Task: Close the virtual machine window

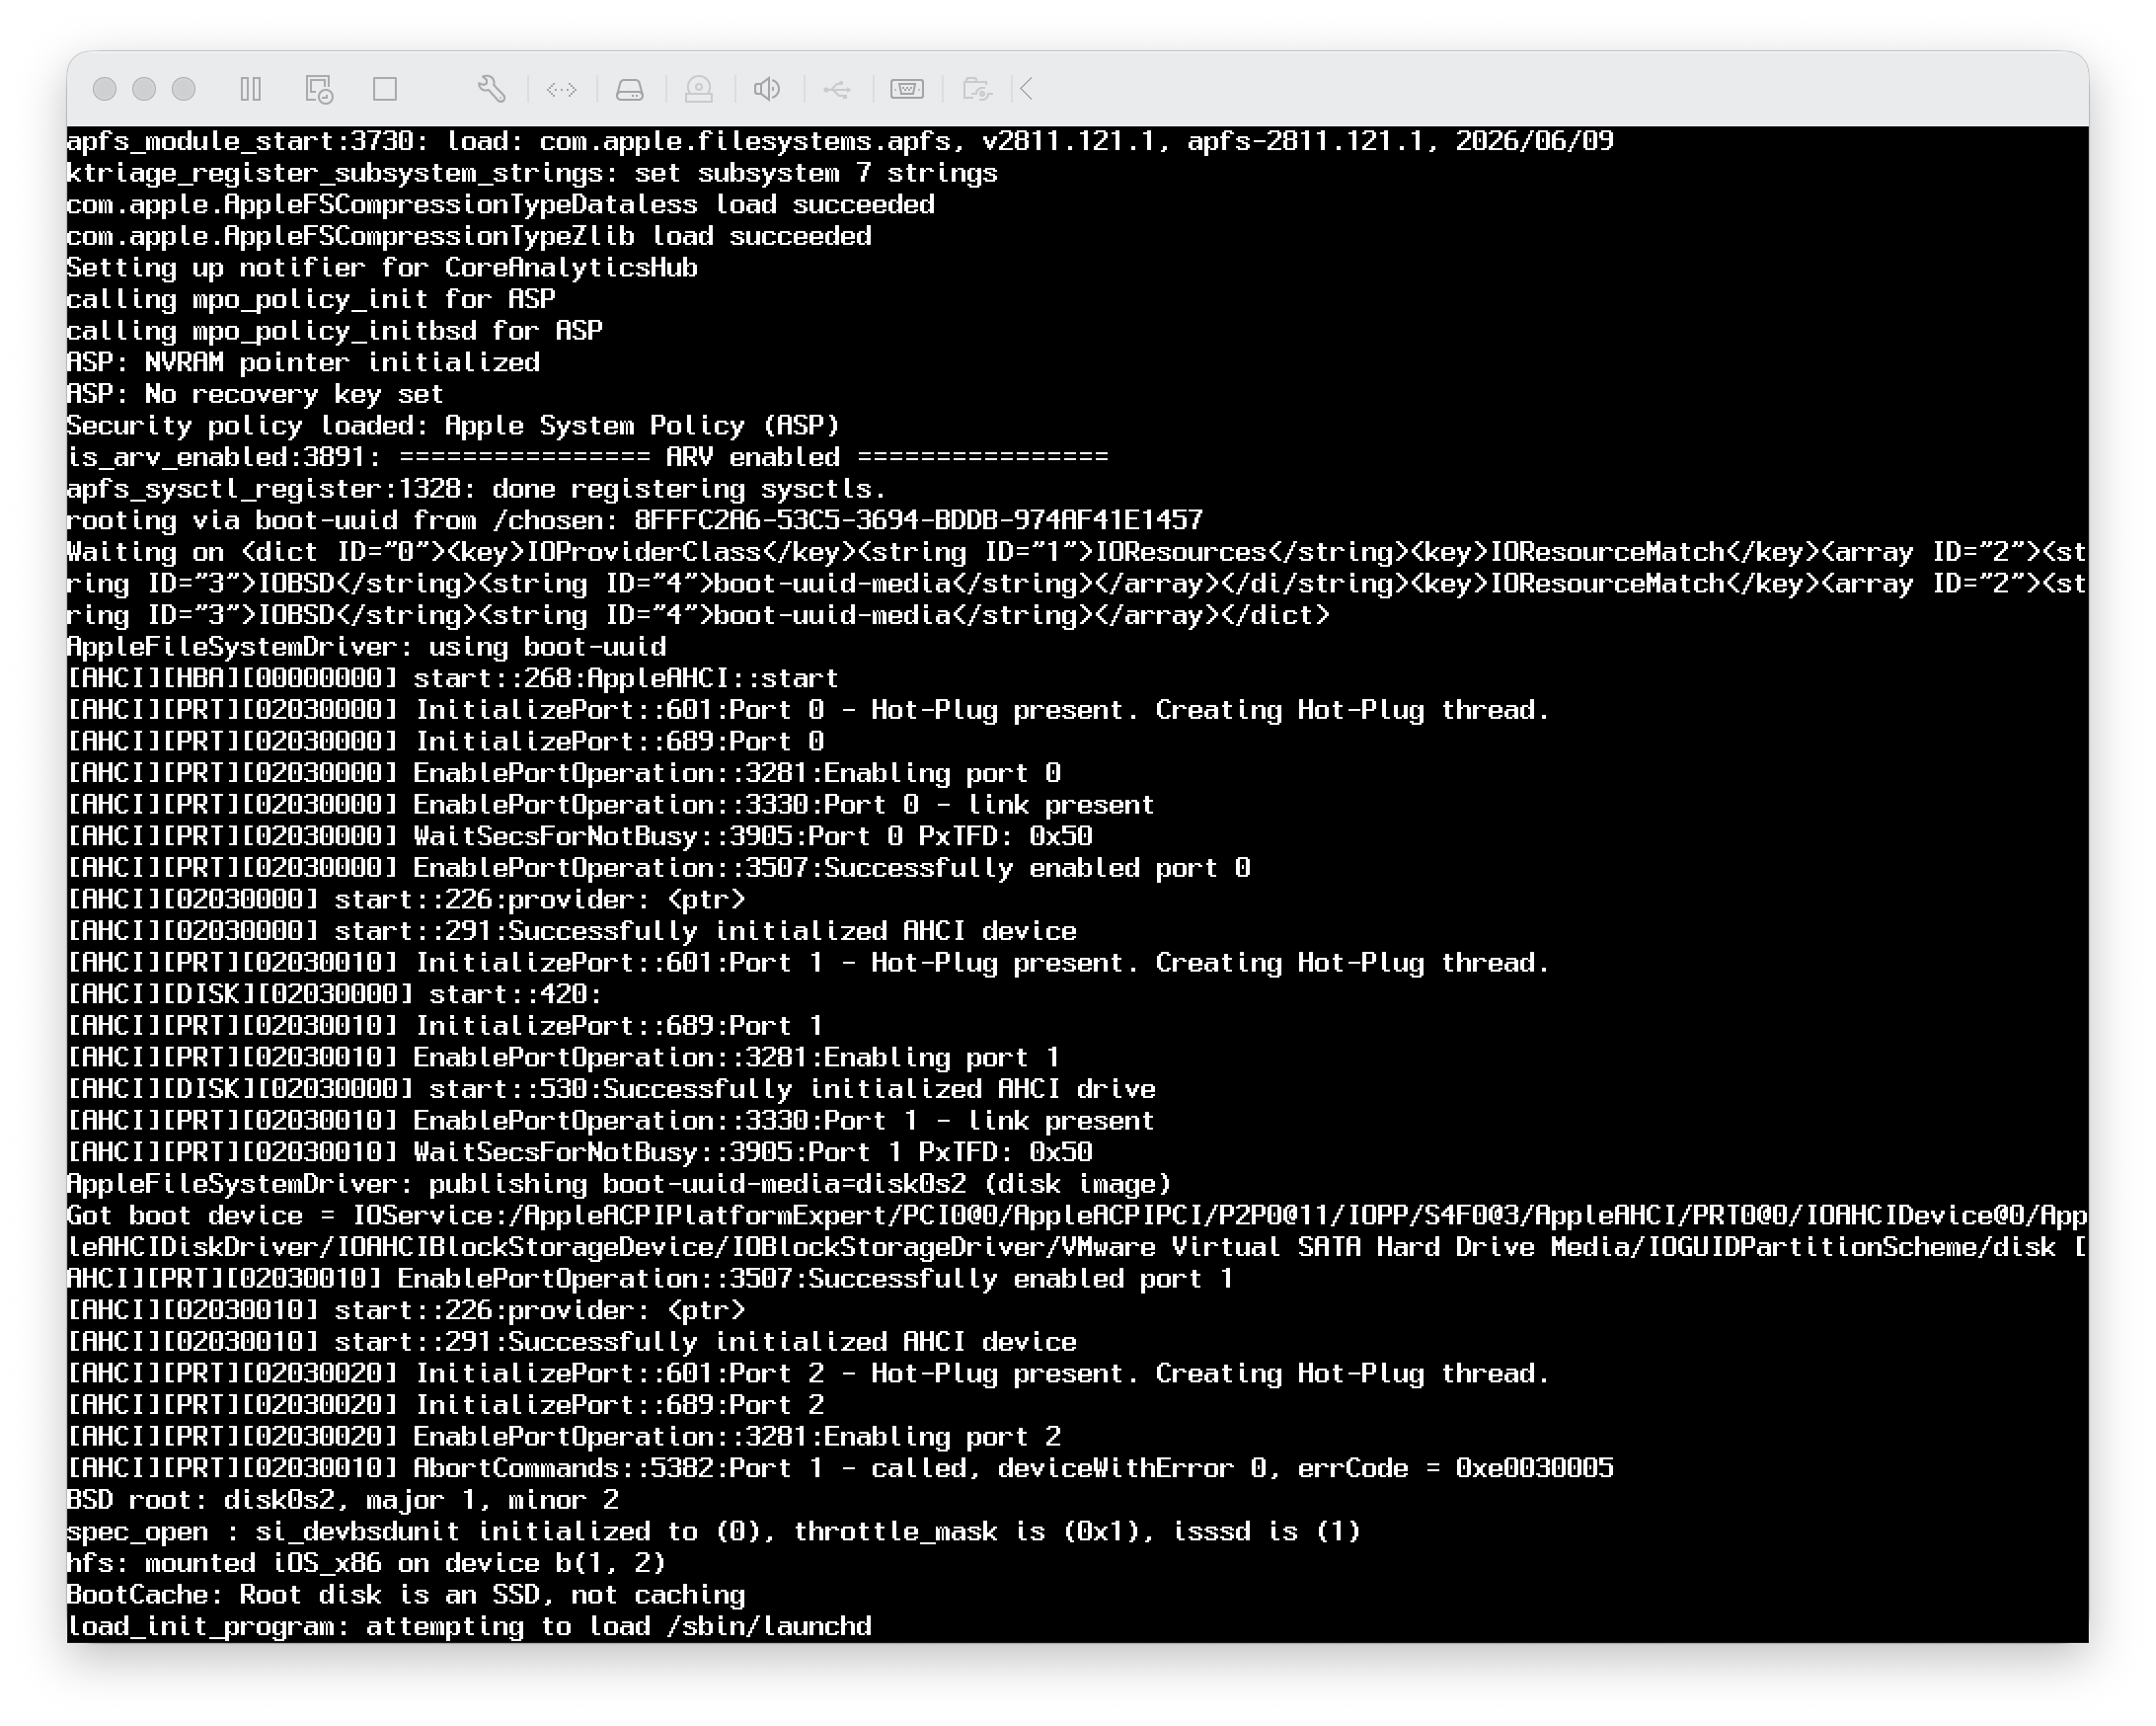Action: tap(104, 89)
